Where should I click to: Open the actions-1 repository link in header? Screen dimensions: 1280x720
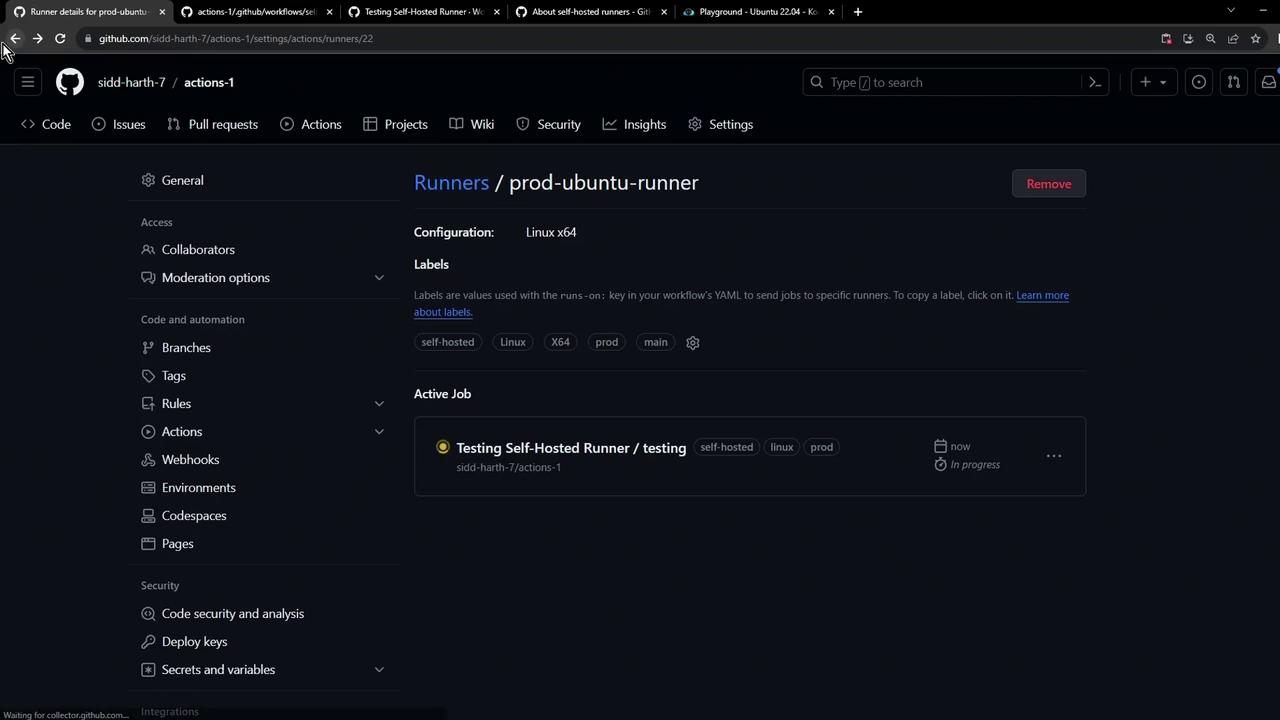point(209,82)
